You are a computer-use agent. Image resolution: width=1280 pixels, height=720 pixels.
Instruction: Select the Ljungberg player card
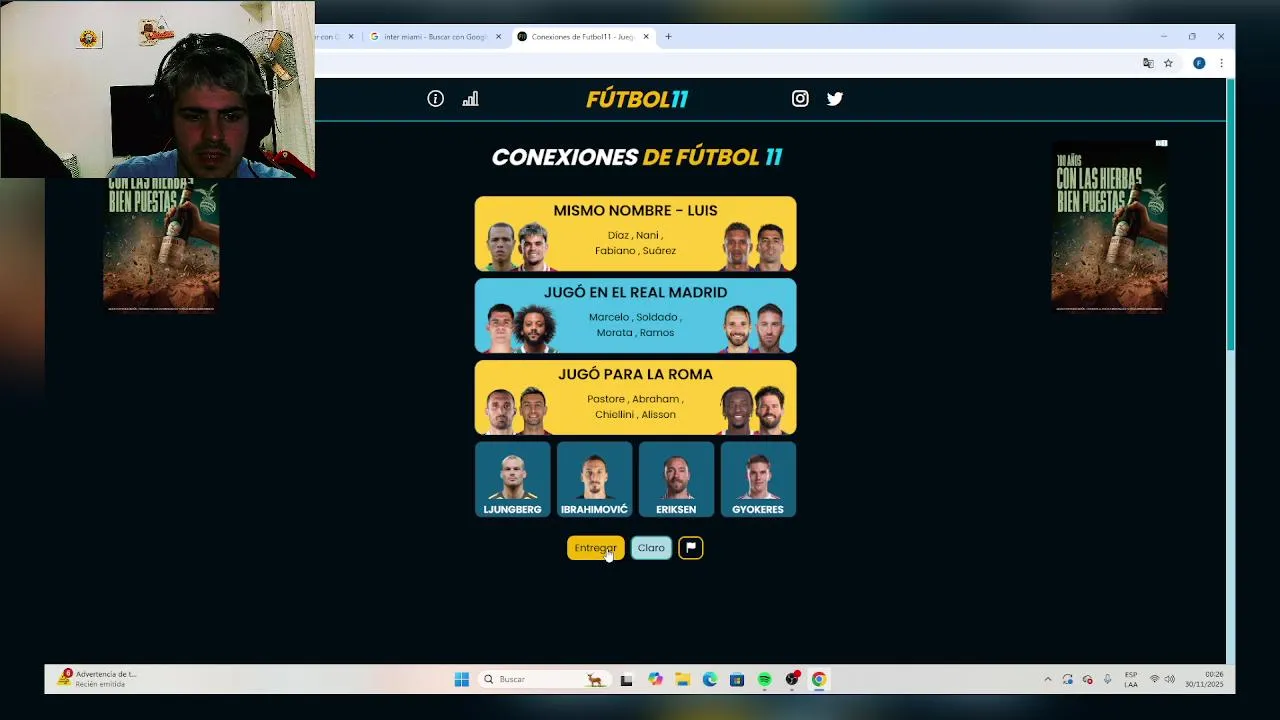click(512, 479)
